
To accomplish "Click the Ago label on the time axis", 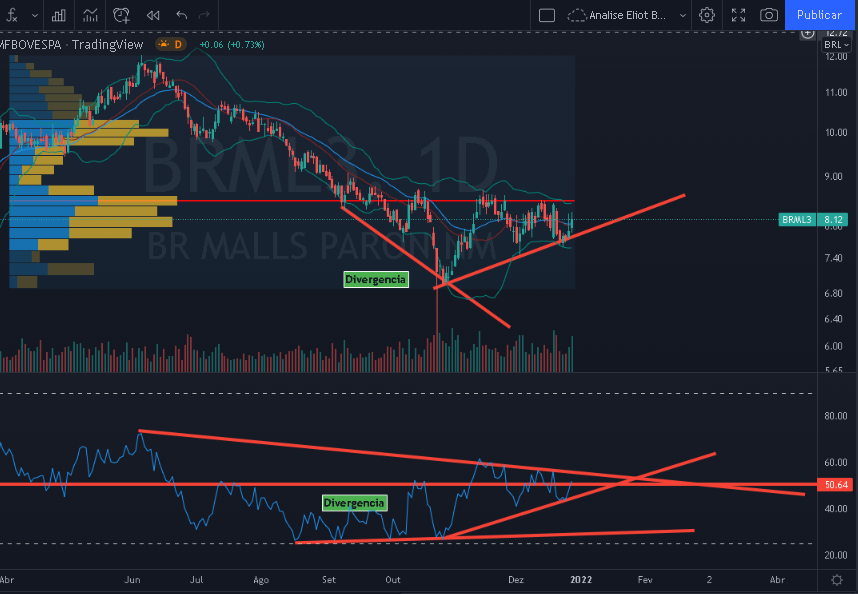I will (x=261, y=580).
